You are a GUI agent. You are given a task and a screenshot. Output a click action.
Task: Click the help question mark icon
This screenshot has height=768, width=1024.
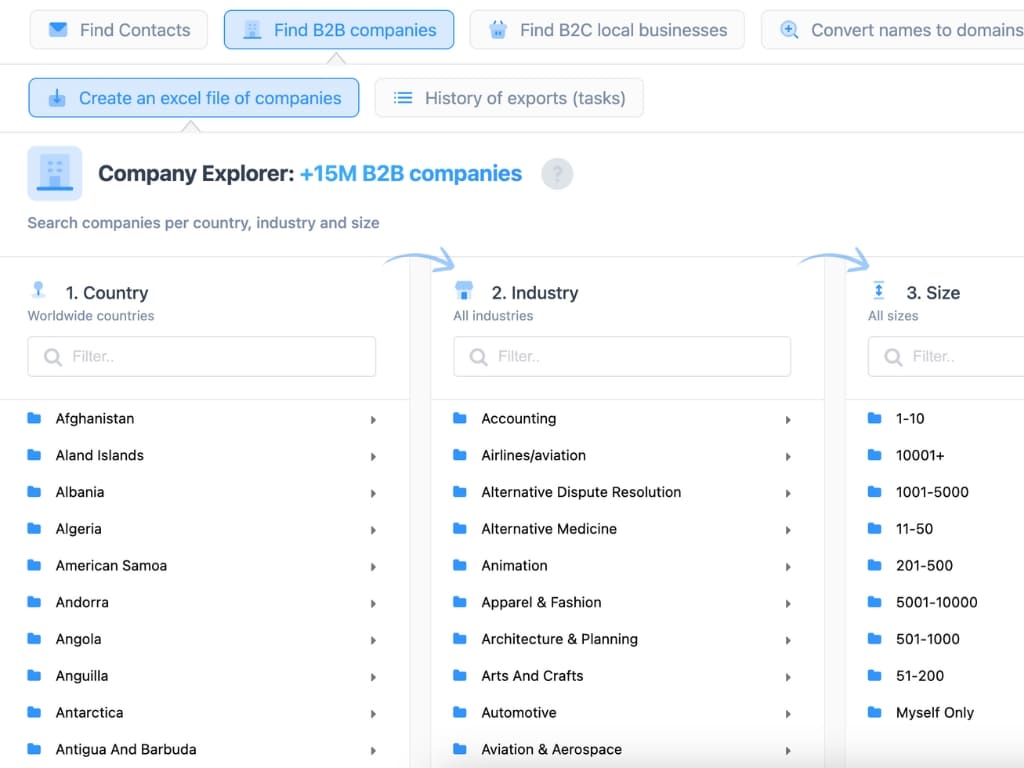point(557,174)
